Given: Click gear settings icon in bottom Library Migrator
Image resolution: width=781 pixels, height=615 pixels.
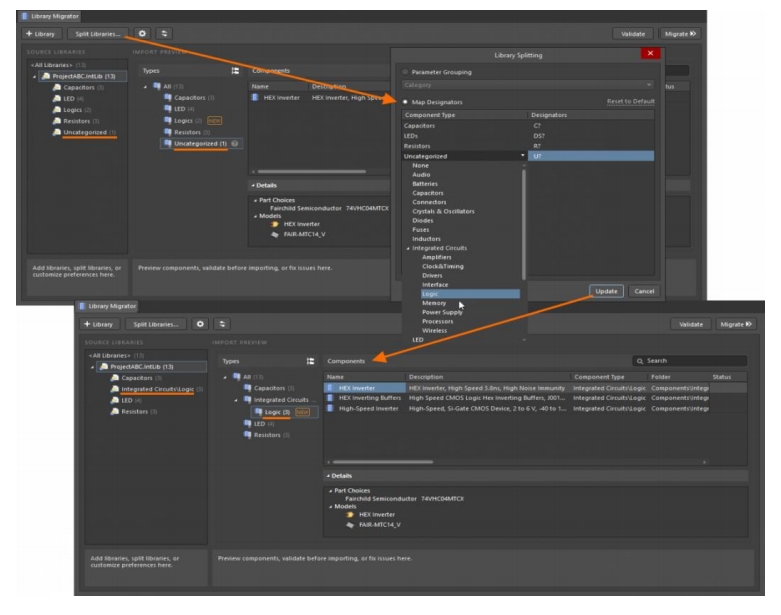Looking at the screenshot, I should pyautogui.click(x=200, y=324).
